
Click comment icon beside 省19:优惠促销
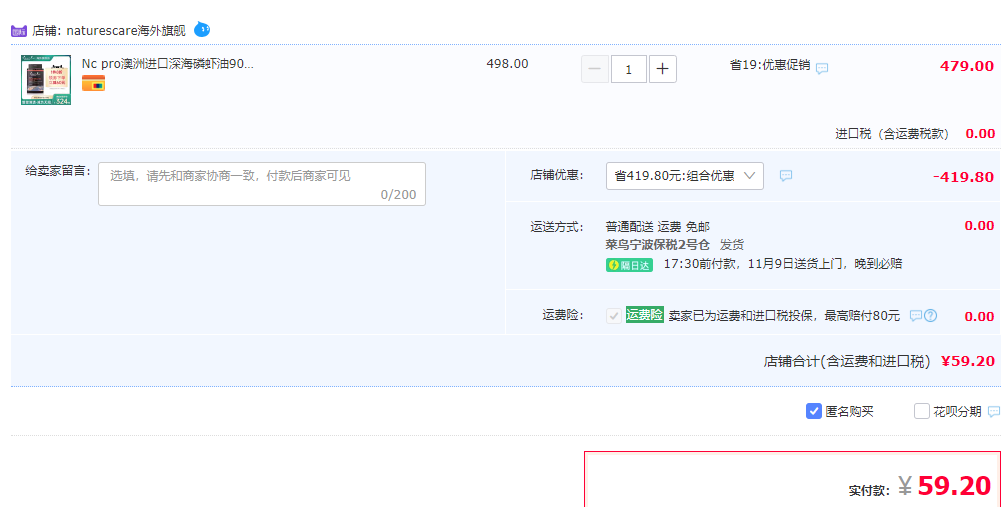pos(822,68)
